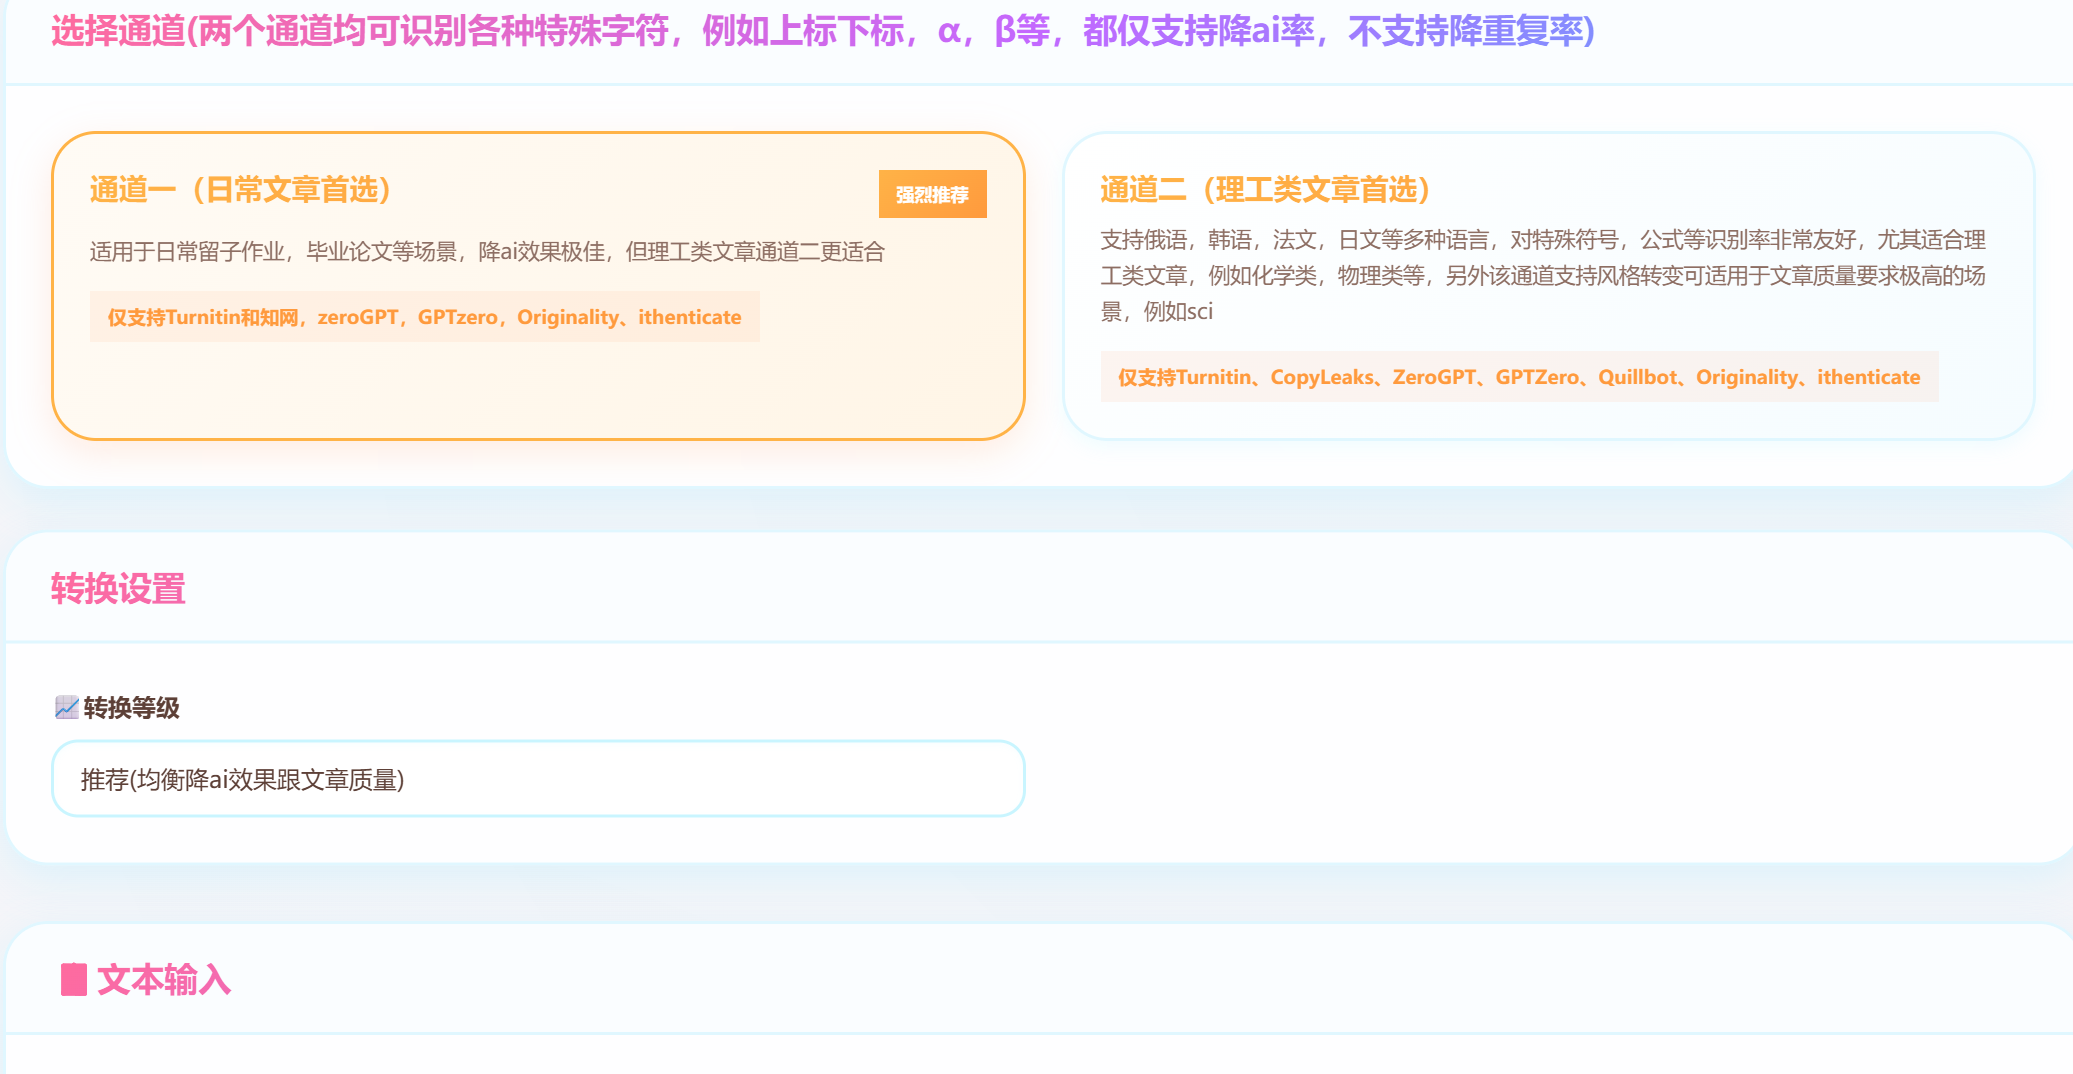
Task: Click the 通道一 description starting 适用于日常留子作业
Action: pos(487,252)
